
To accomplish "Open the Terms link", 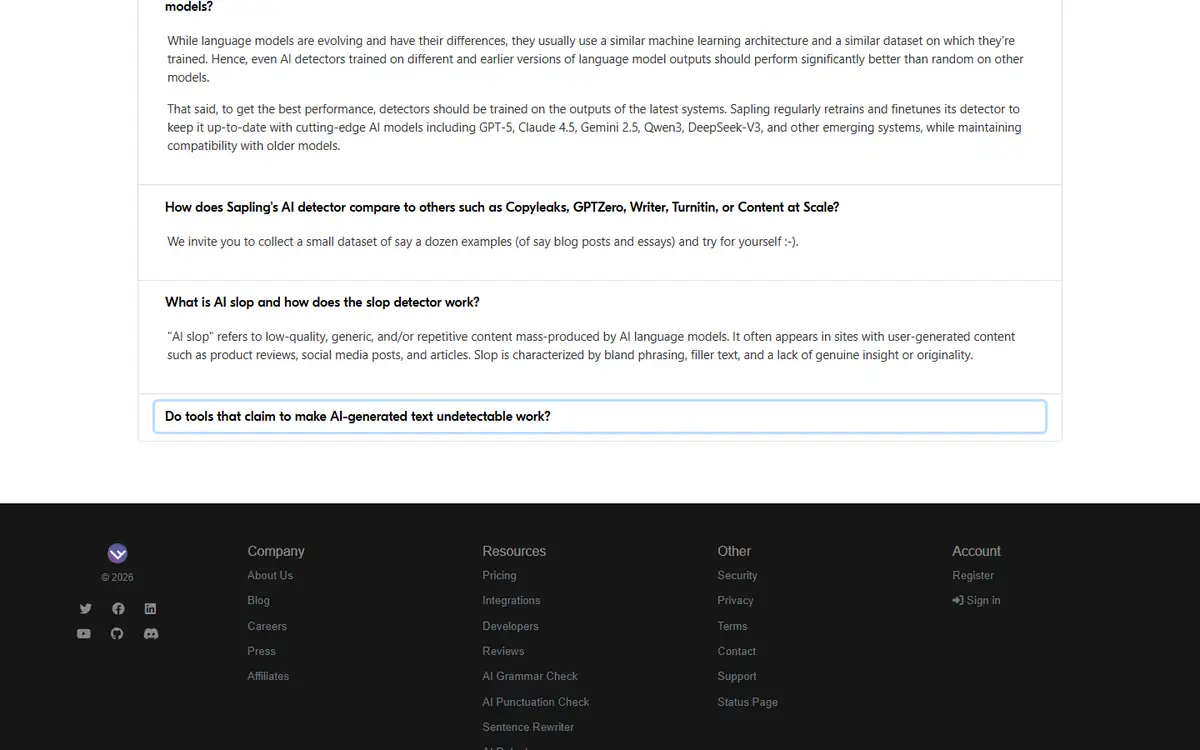I will [x=732, y=626].
